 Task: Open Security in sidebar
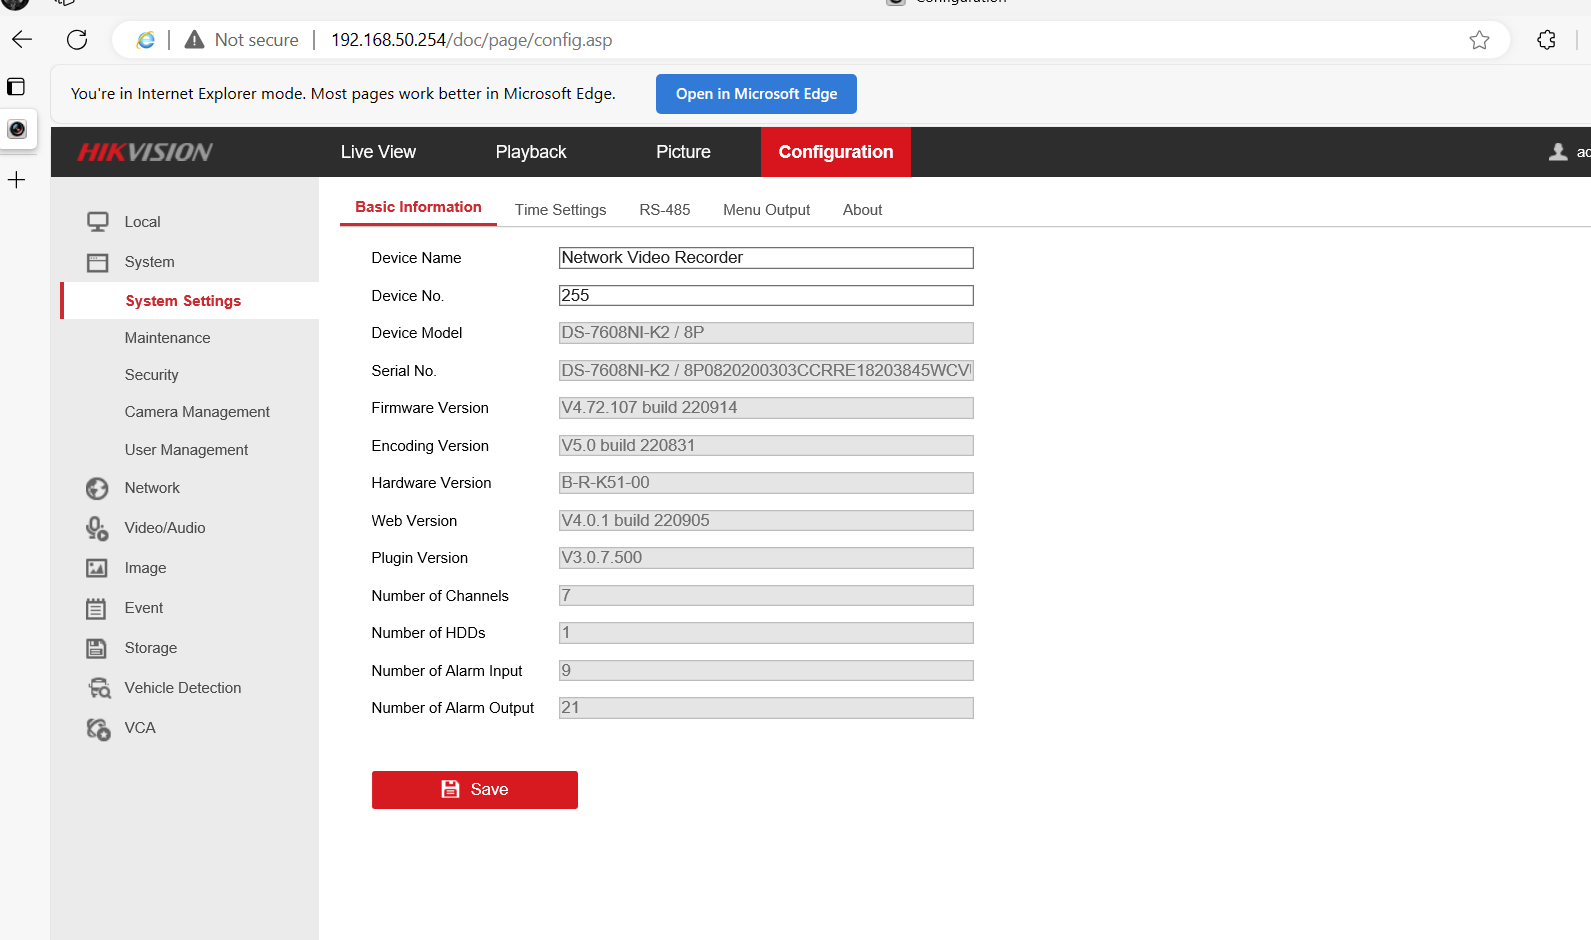point(151,375)
